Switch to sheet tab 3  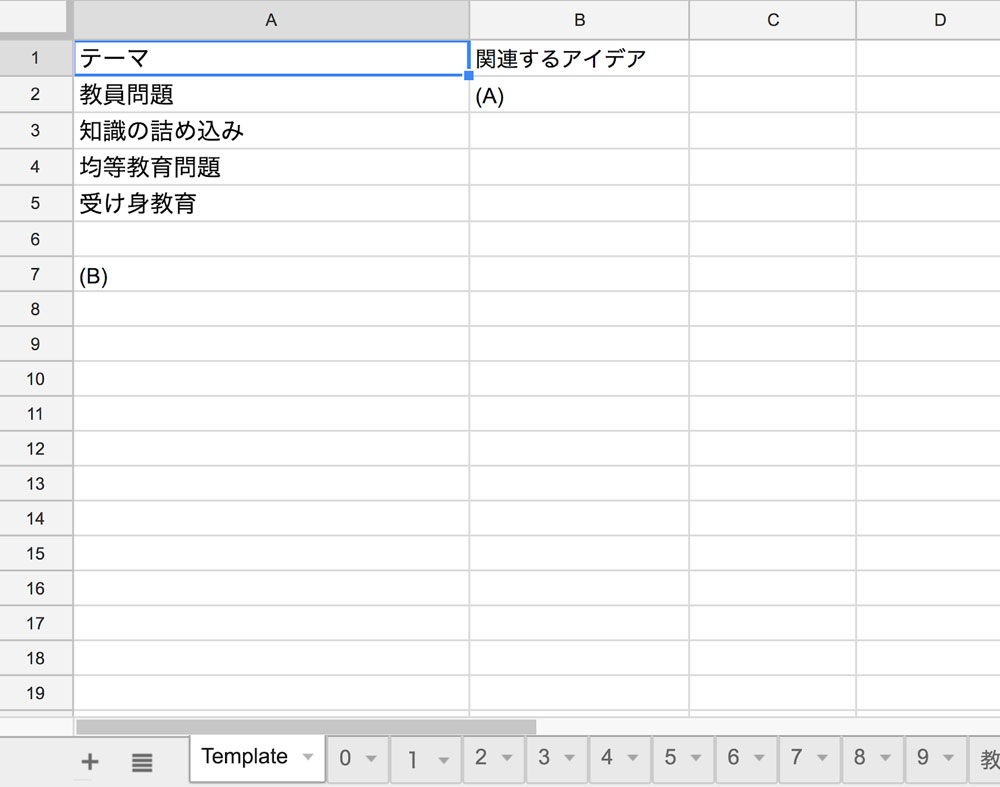(x=544, y=758)
